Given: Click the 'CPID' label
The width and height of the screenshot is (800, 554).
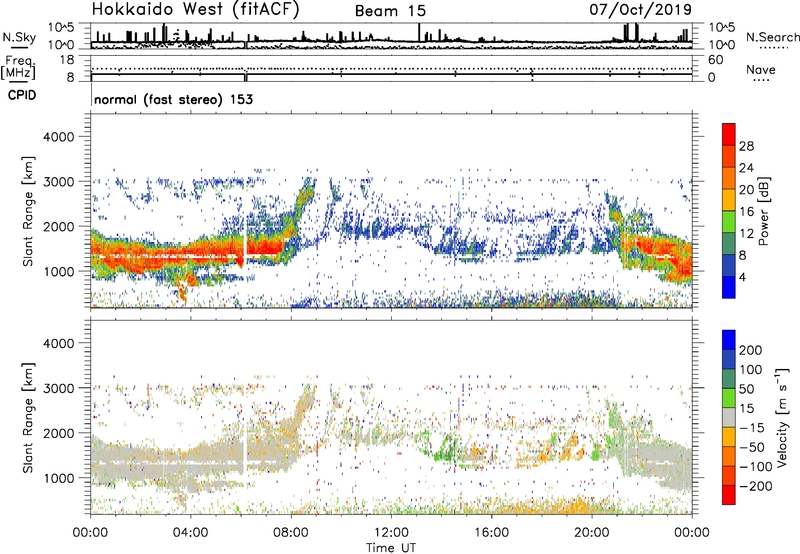Looking at the screenshot, I should [x=22, y=95].
